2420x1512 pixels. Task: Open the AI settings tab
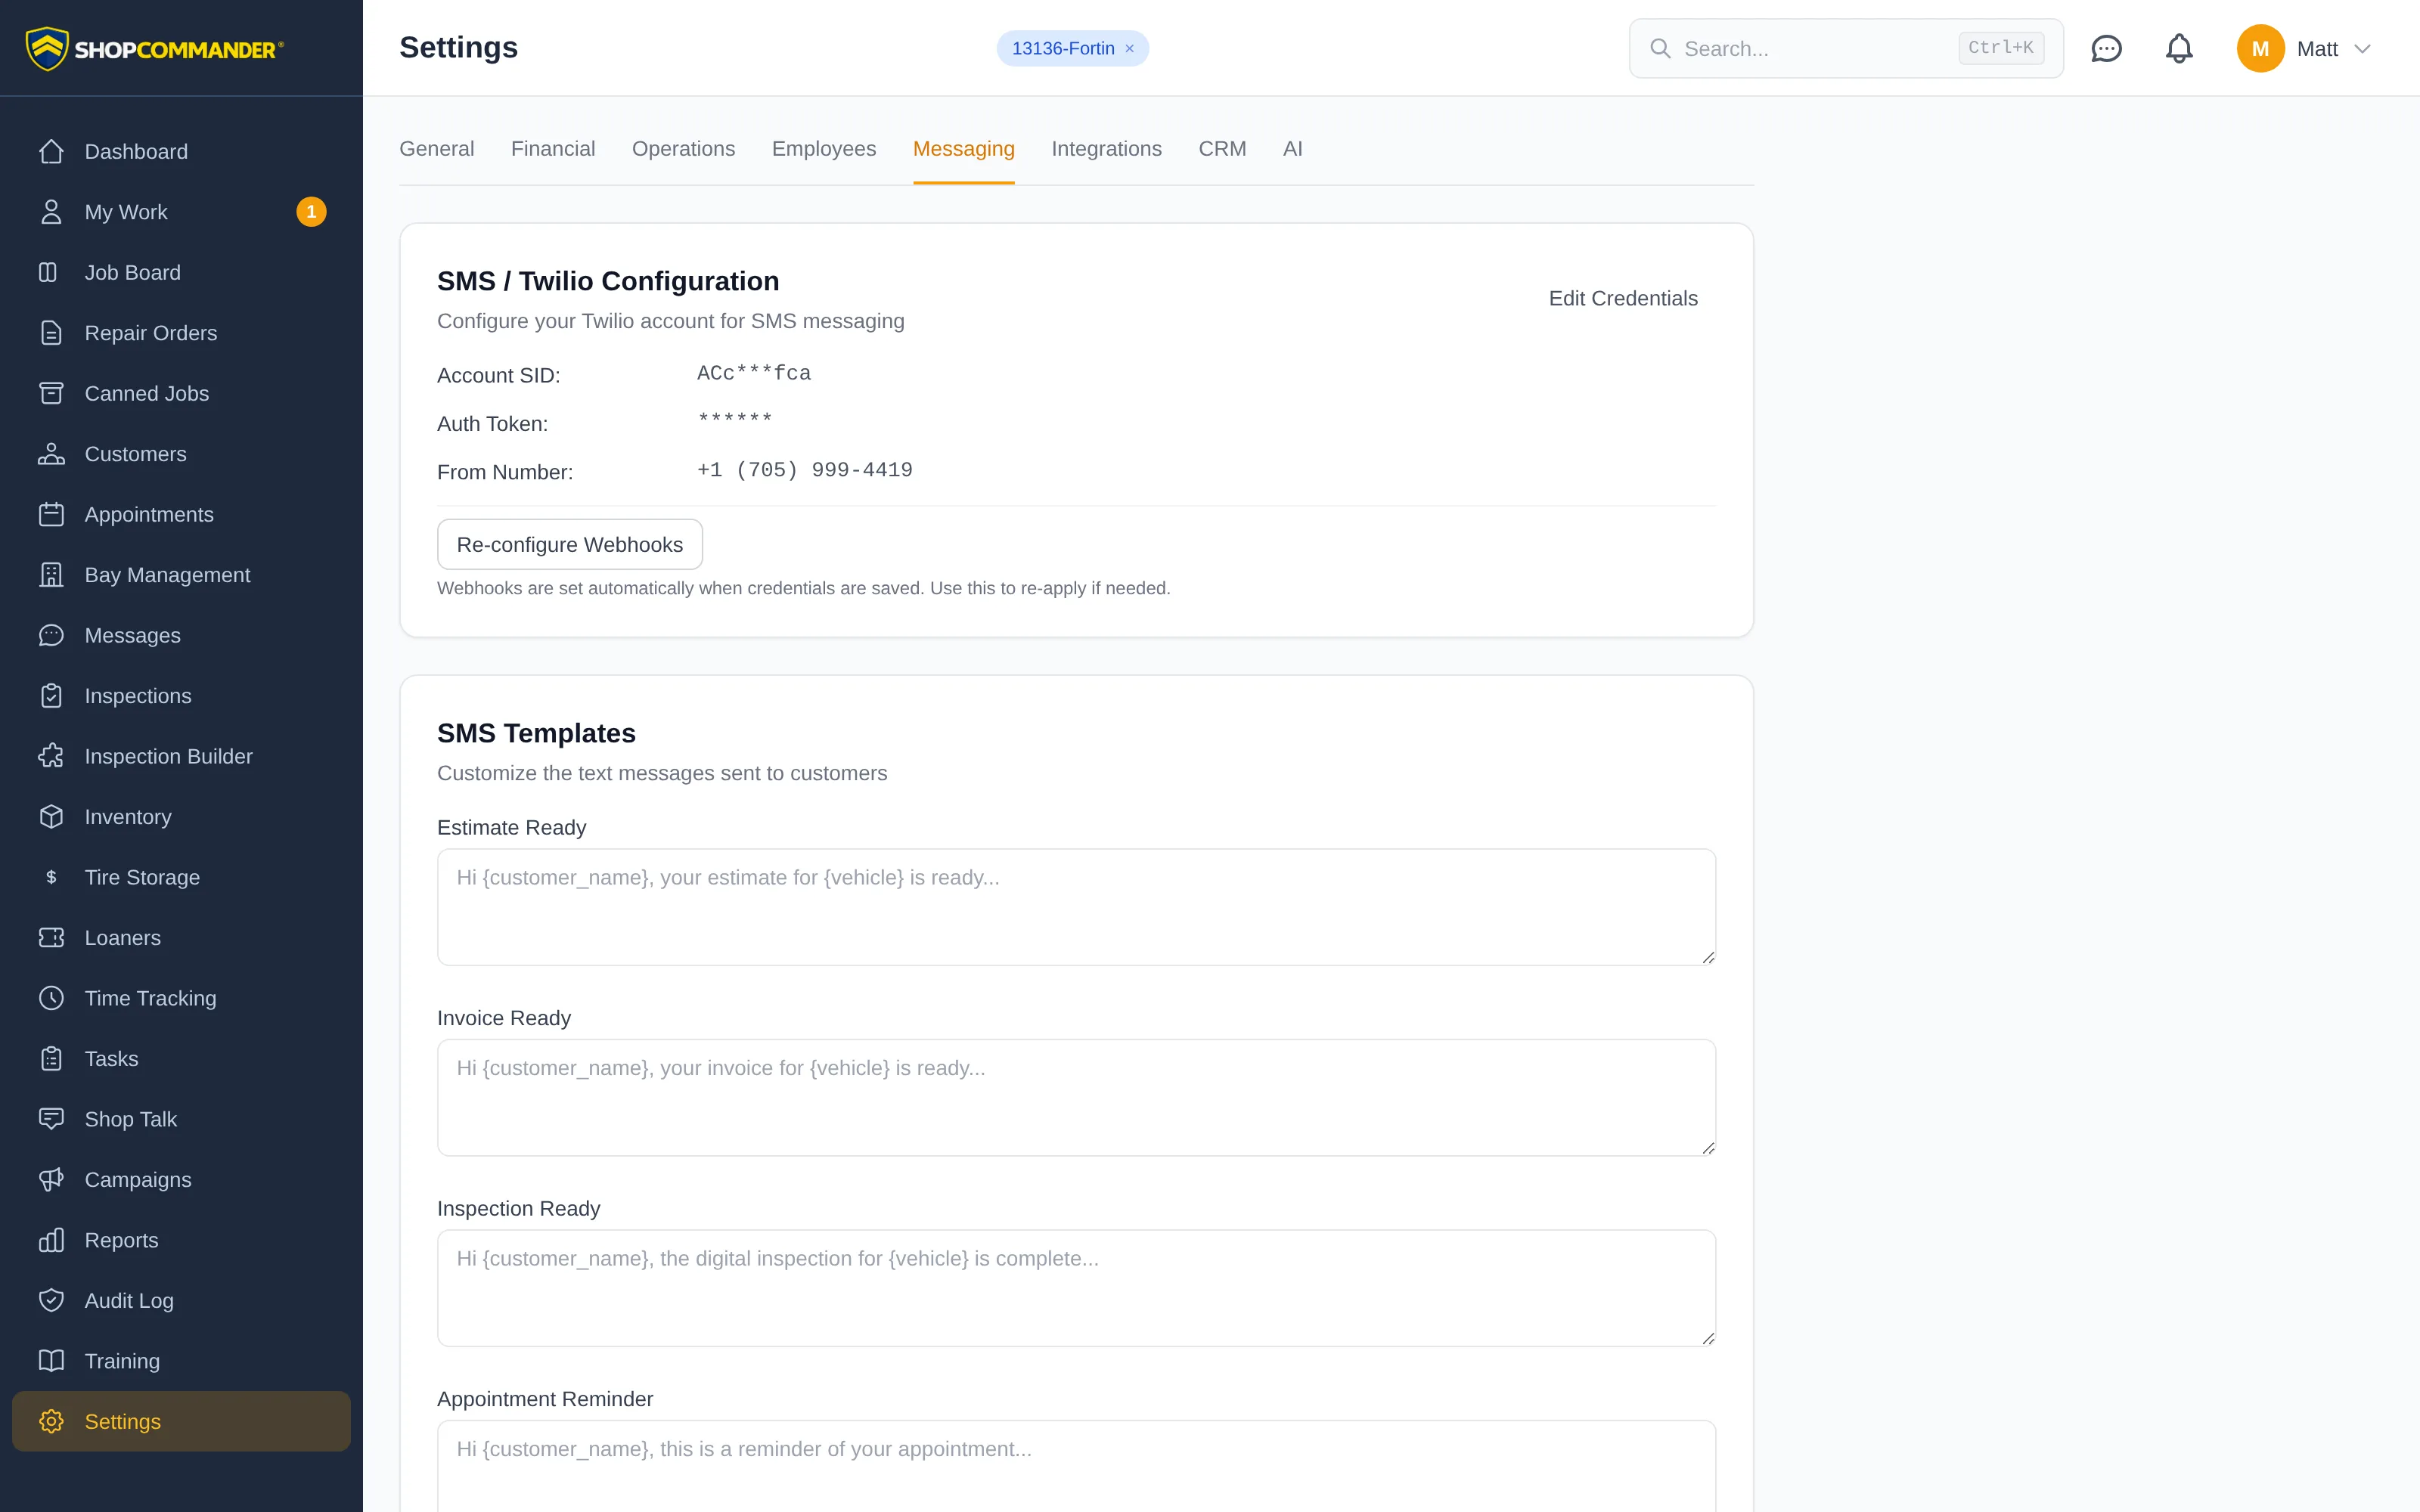[x=1292, y=149]
